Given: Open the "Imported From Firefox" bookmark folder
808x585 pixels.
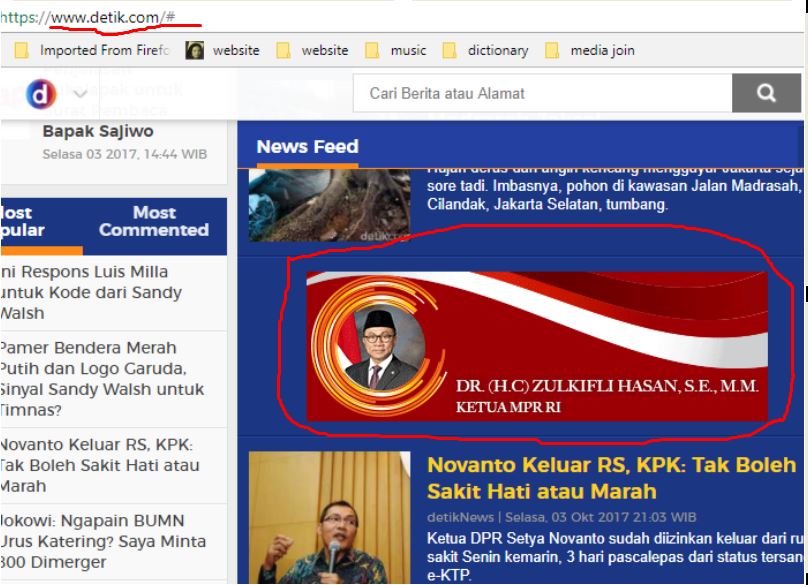Looking at the screenshot, I should 92,51.
